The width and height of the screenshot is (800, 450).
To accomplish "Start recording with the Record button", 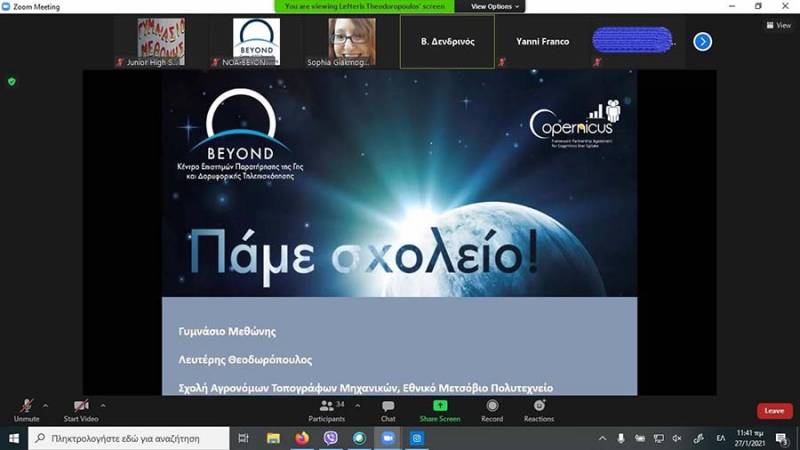I will [x=492, y=408].
